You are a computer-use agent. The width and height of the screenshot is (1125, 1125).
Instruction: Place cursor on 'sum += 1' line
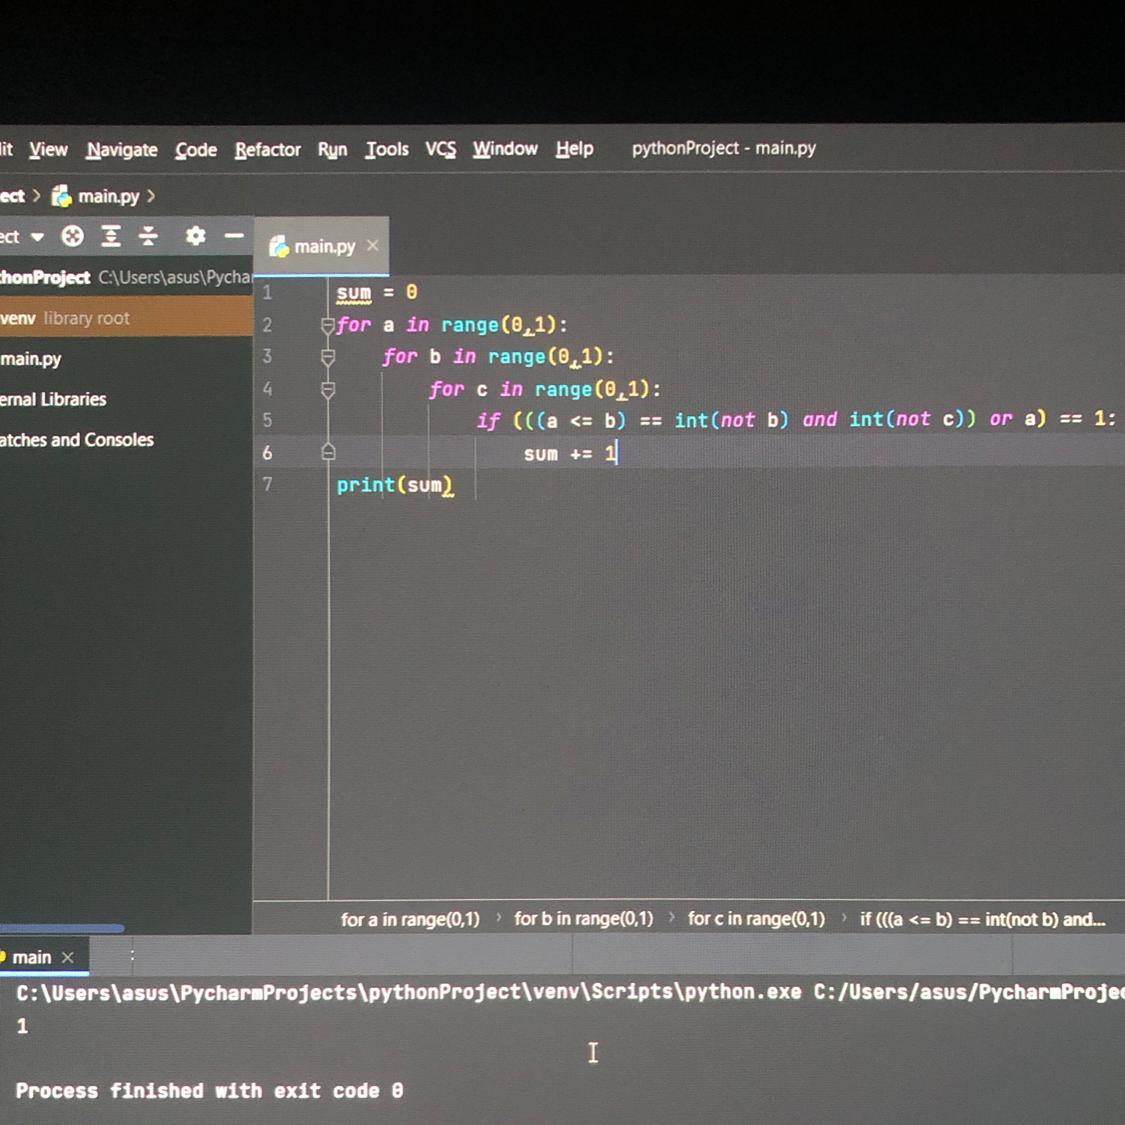pos(570,453)
